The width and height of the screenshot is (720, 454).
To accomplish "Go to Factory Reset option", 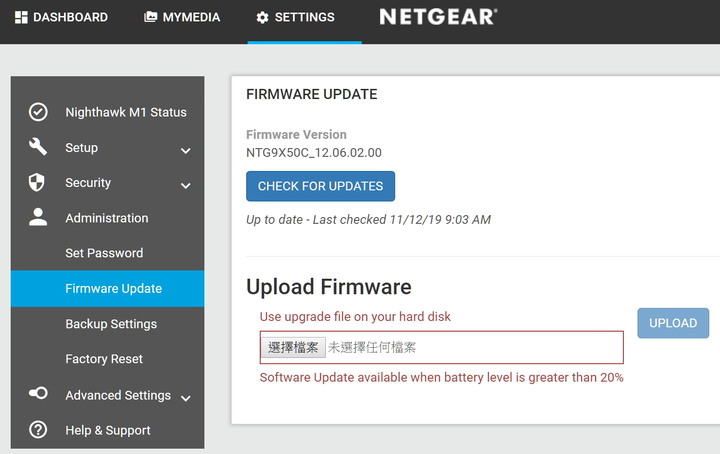I will (x=104, y=359).
